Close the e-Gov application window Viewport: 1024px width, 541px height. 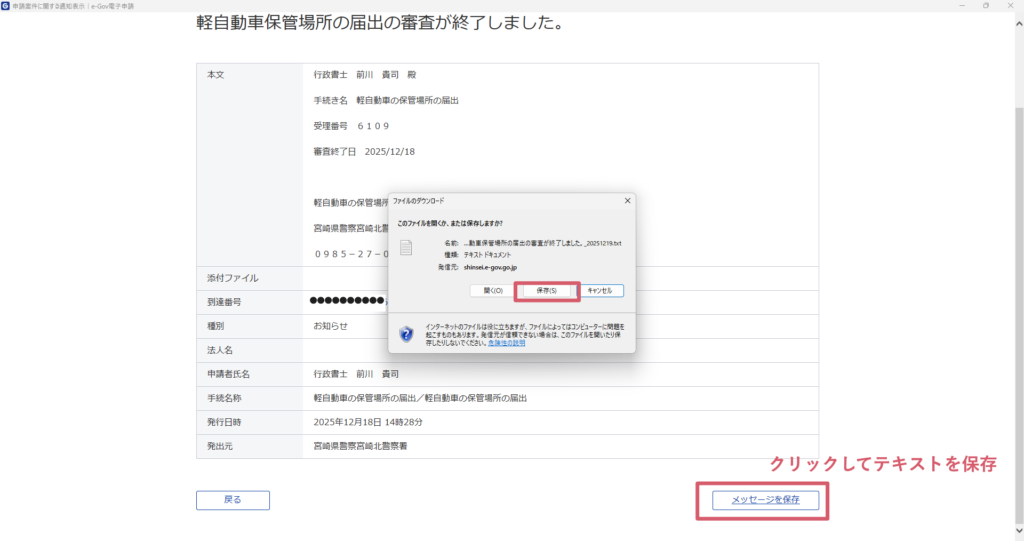pyautogui.click(x=1012, y=6)
